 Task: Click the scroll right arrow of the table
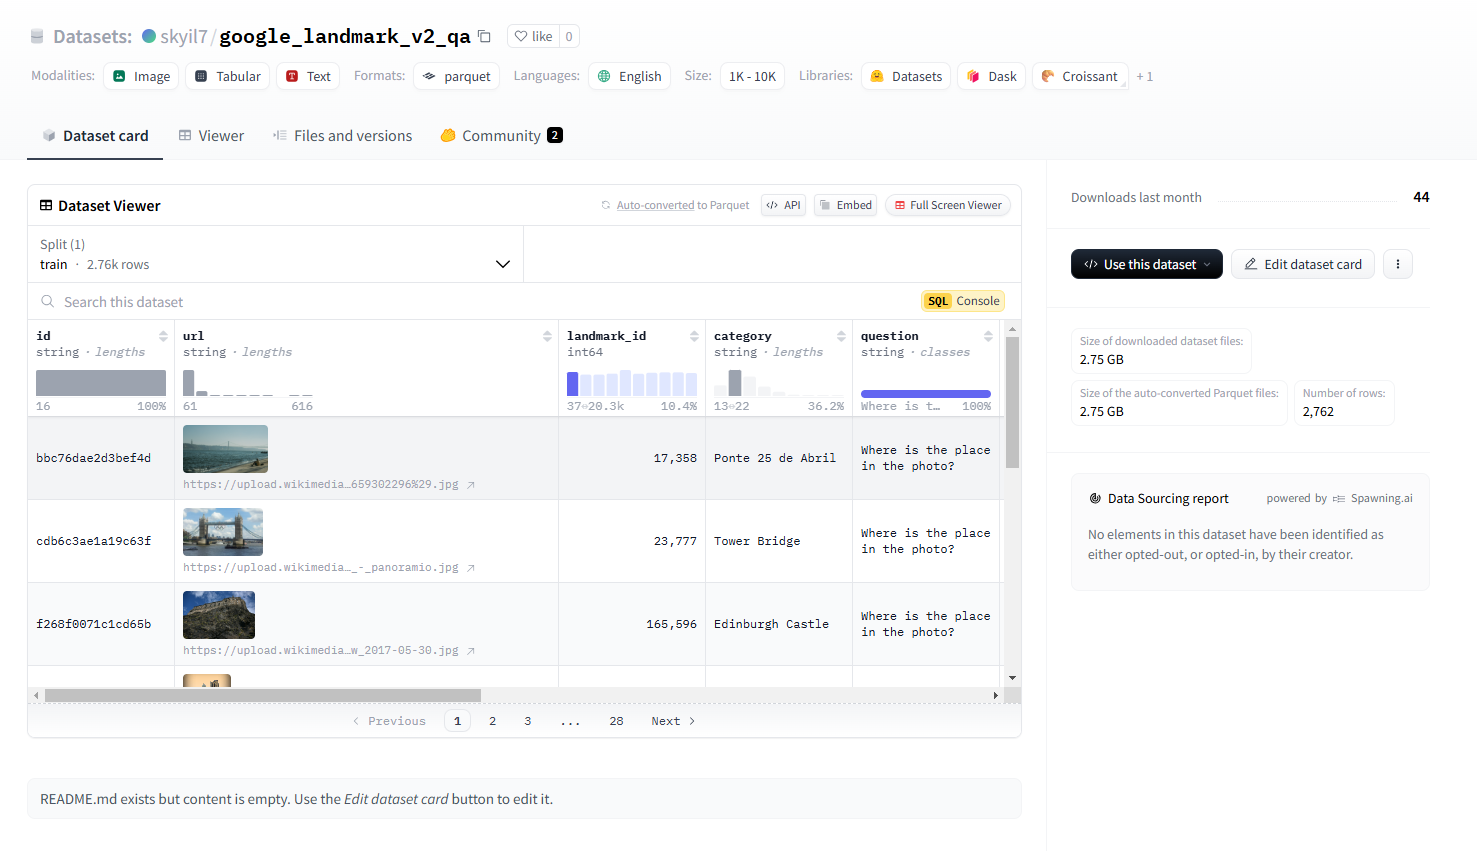point(995,695)
